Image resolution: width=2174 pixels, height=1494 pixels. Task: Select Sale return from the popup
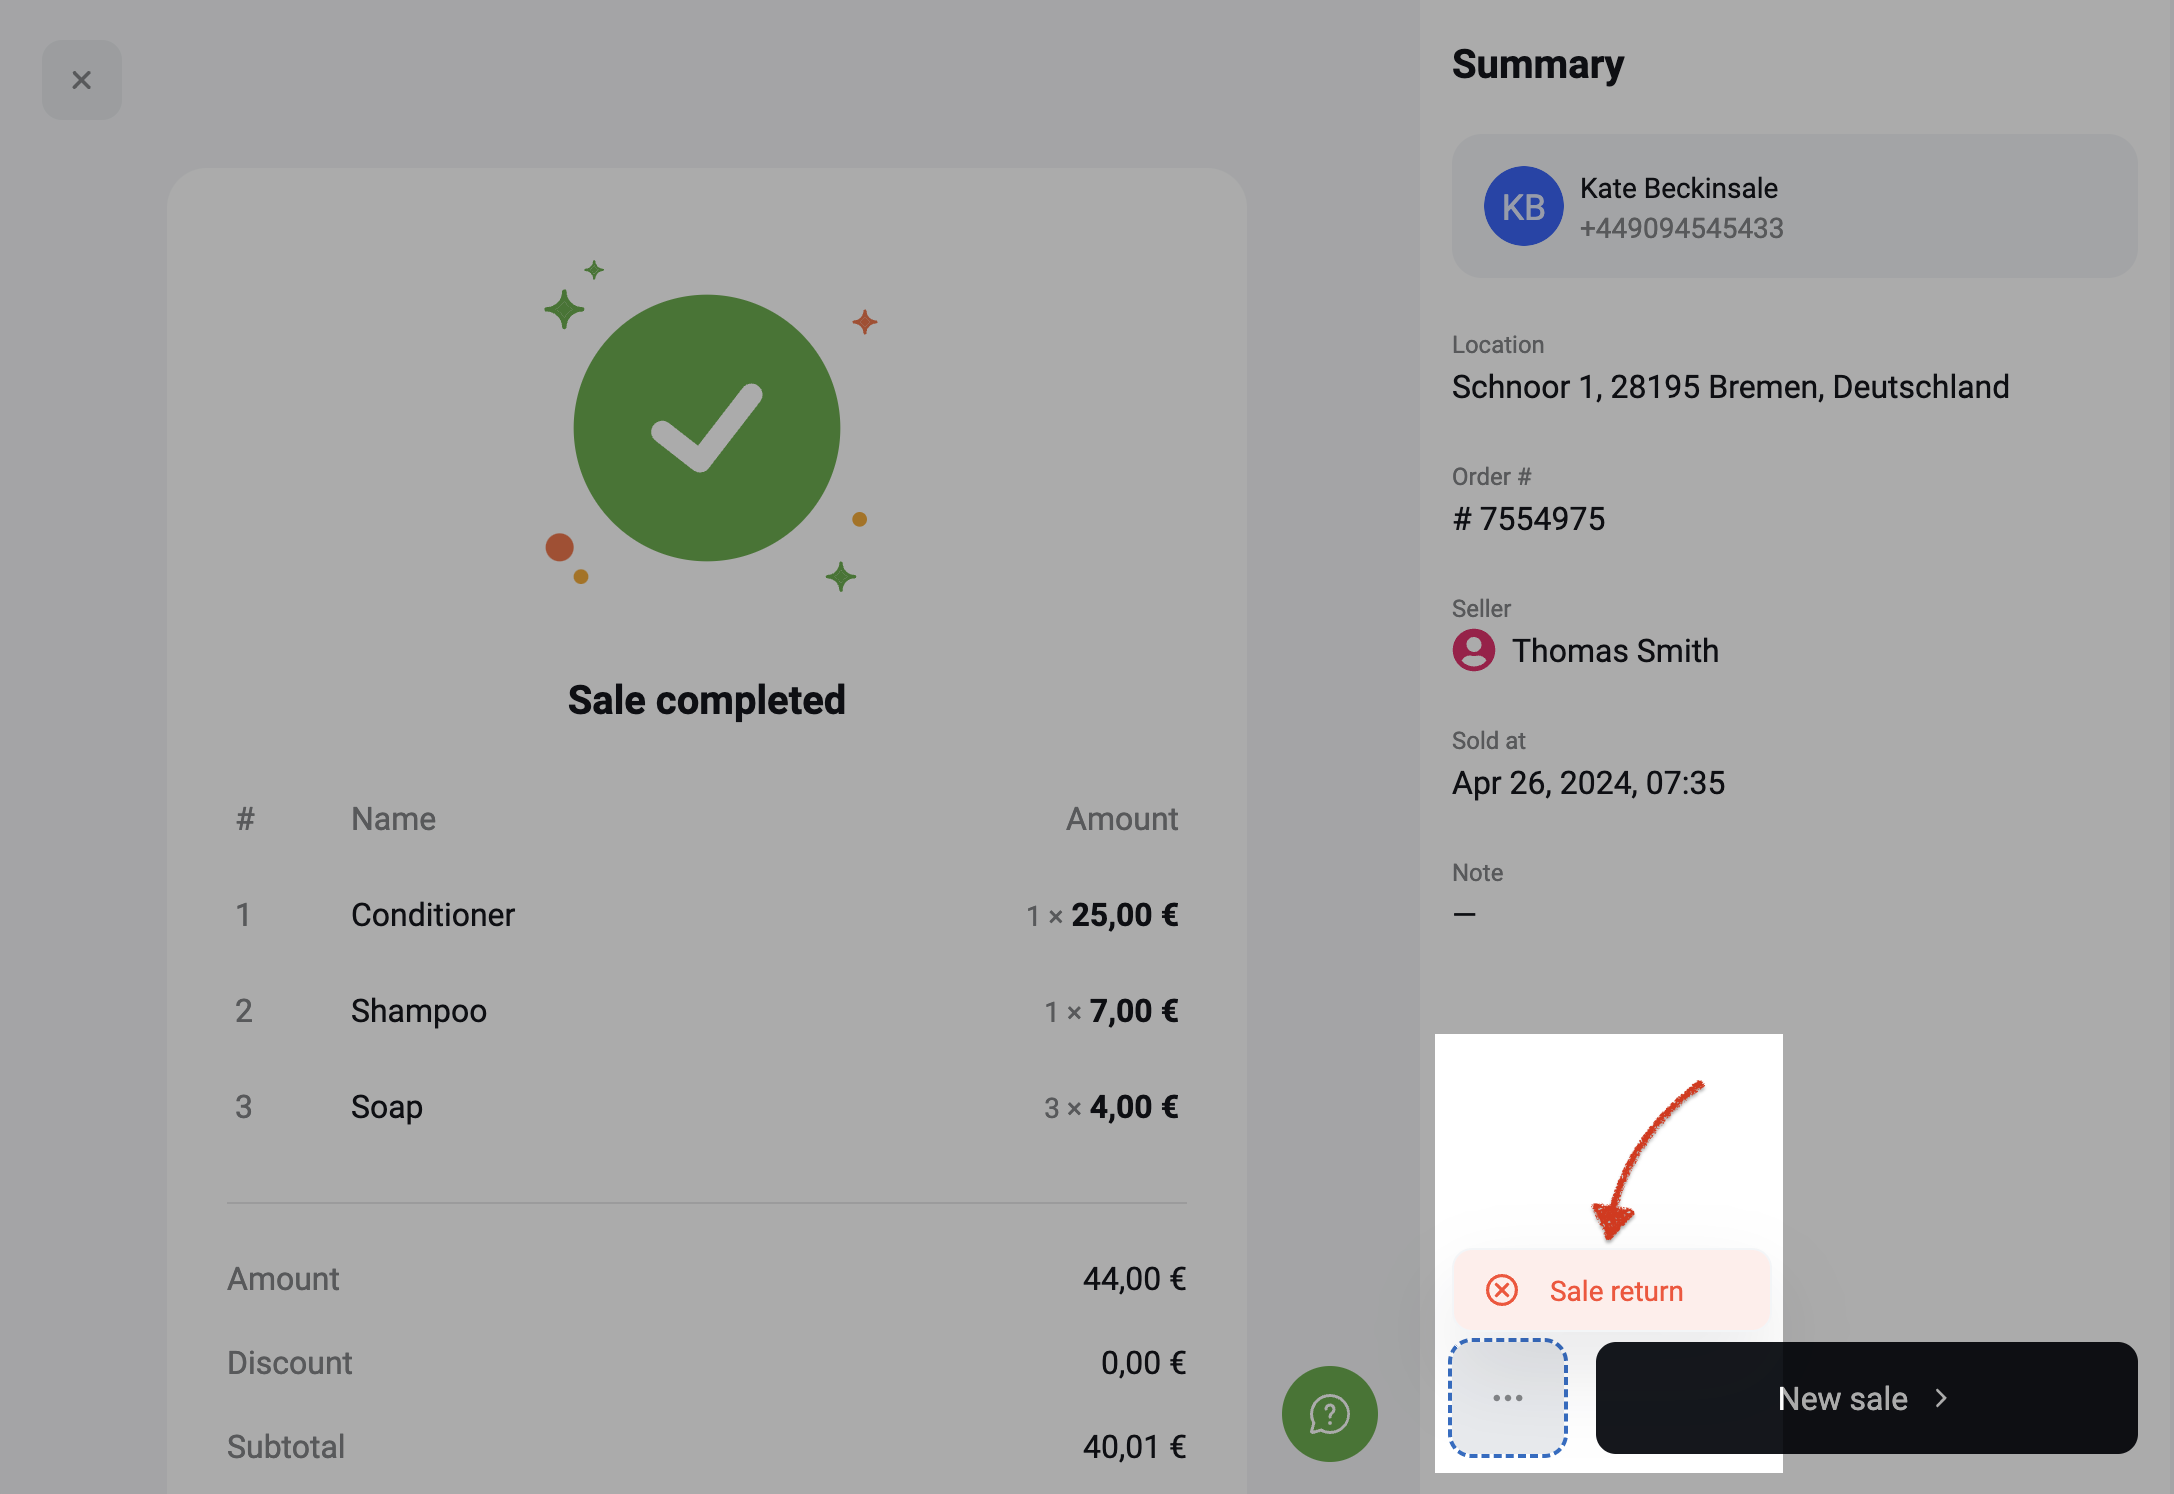1611,1291
